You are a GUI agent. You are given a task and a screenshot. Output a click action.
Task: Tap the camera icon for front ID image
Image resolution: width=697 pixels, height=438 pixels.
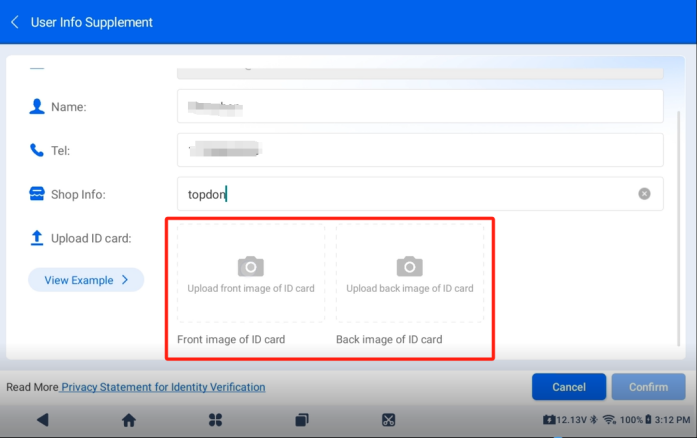click(x=250, y=266)
